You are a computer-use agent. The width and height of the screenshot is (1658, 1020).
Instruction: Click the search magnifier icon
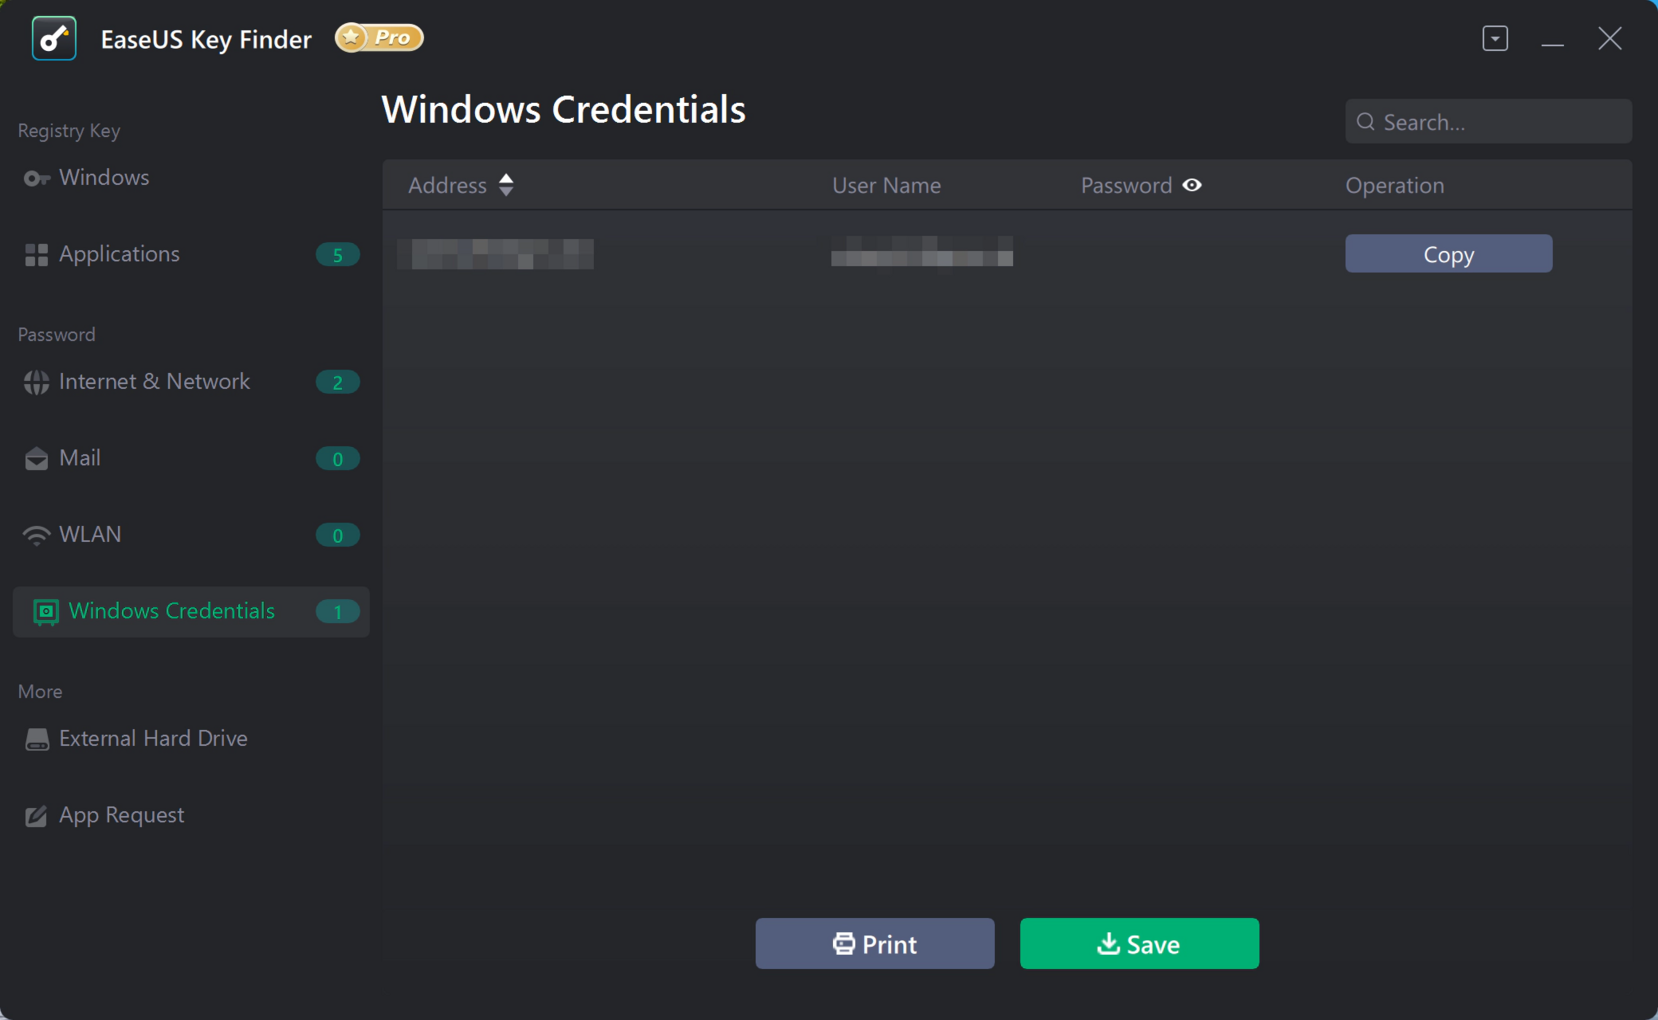pos(1366,122)
